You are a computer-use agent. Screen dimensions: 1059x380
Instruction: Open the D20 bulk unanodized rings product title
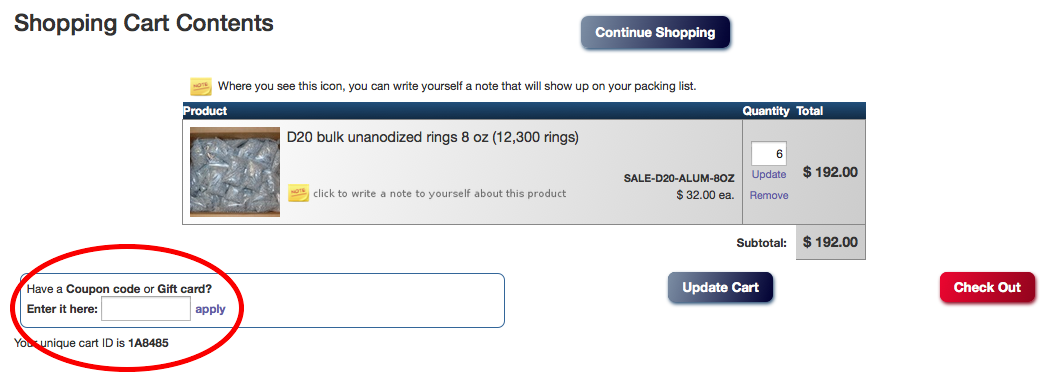(x=433, y=138)
